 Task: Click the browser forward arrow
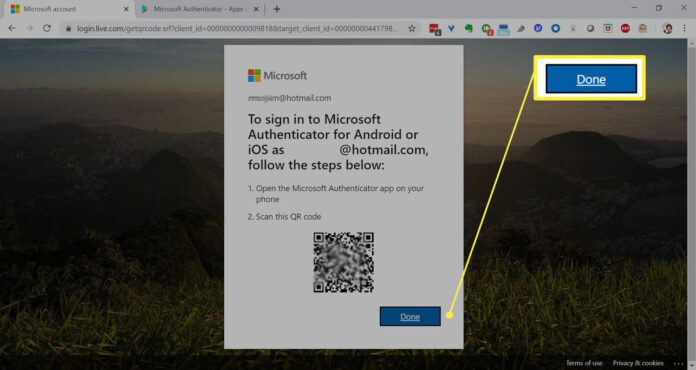point(29,28)
